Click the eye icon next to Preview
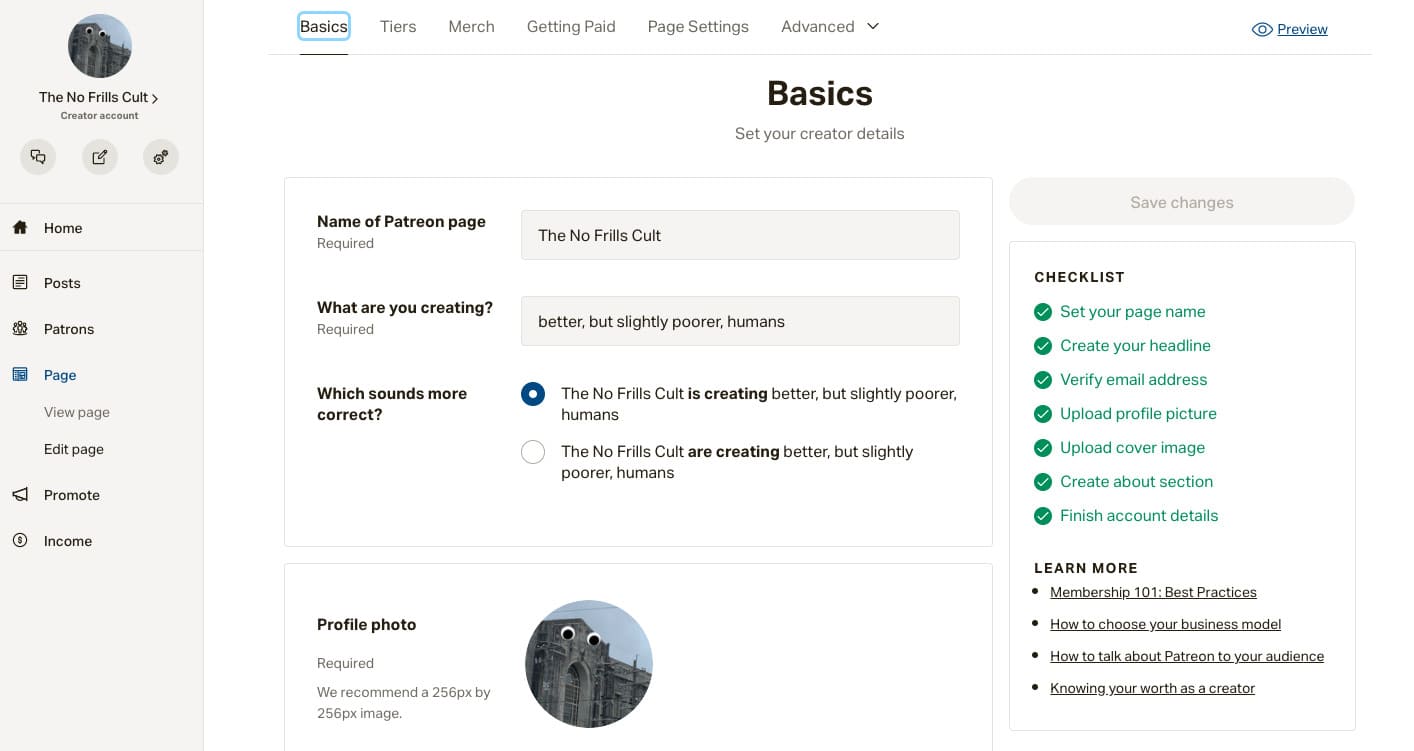 click(x=1262, y=30)
